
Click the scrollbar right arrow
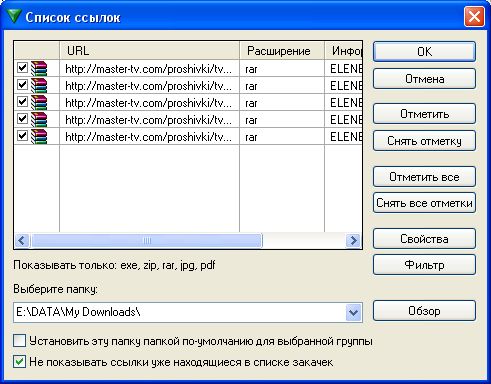[x=353, y=240]
